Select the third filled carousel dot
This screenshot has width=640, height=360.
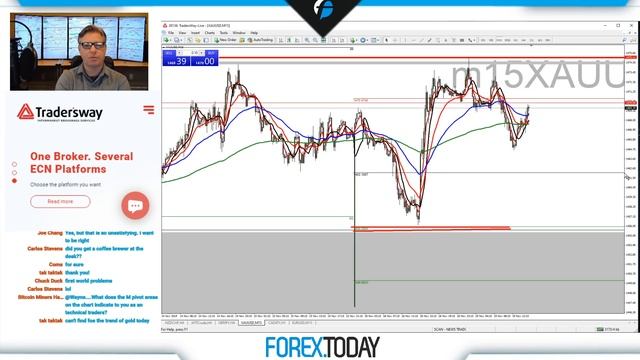pyautogui.click(x=14, y=180)
